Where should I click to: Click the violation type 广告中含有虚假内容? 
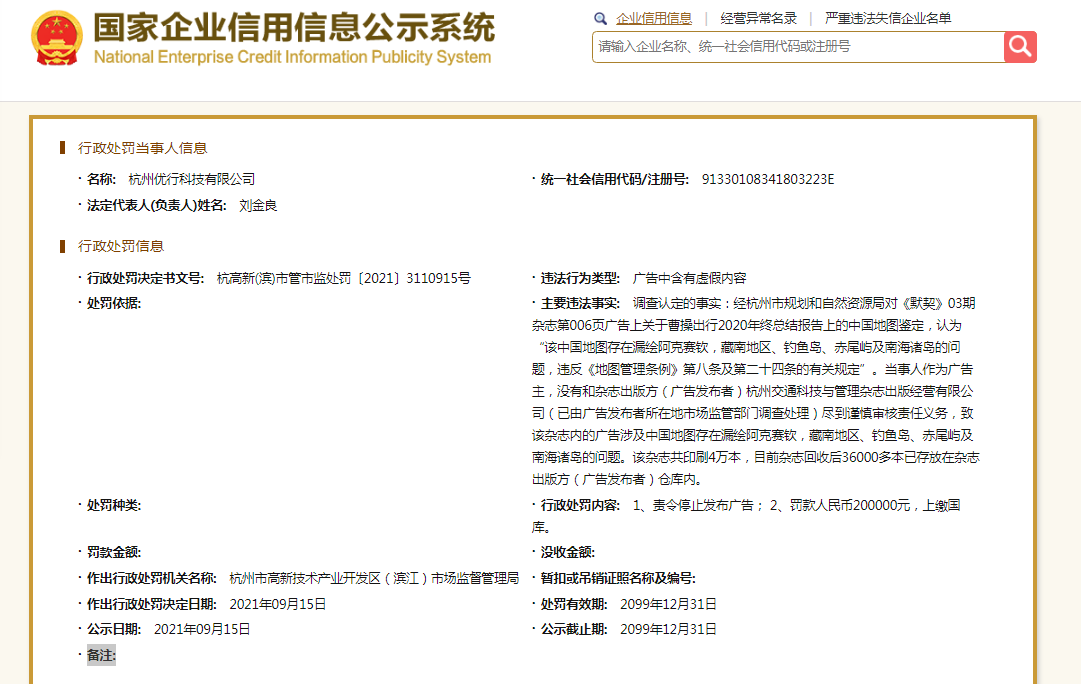689,279
